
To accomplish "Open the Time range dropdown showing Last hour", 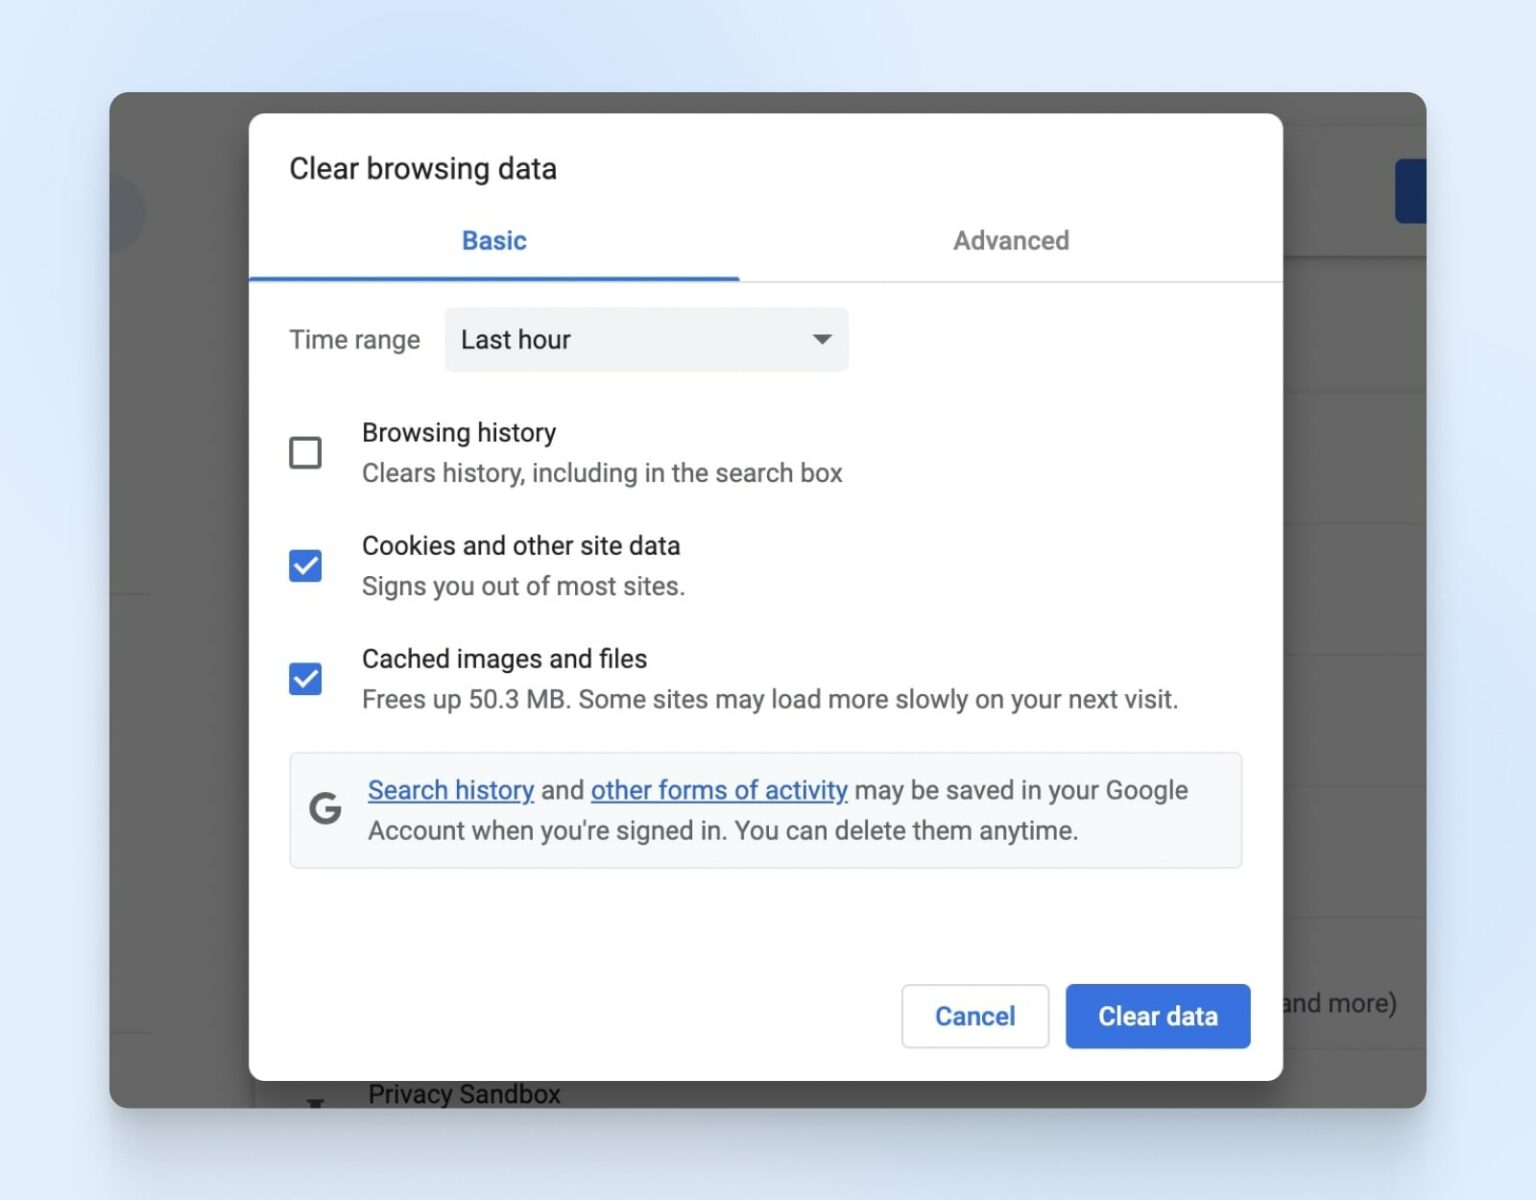I will 645,340.
